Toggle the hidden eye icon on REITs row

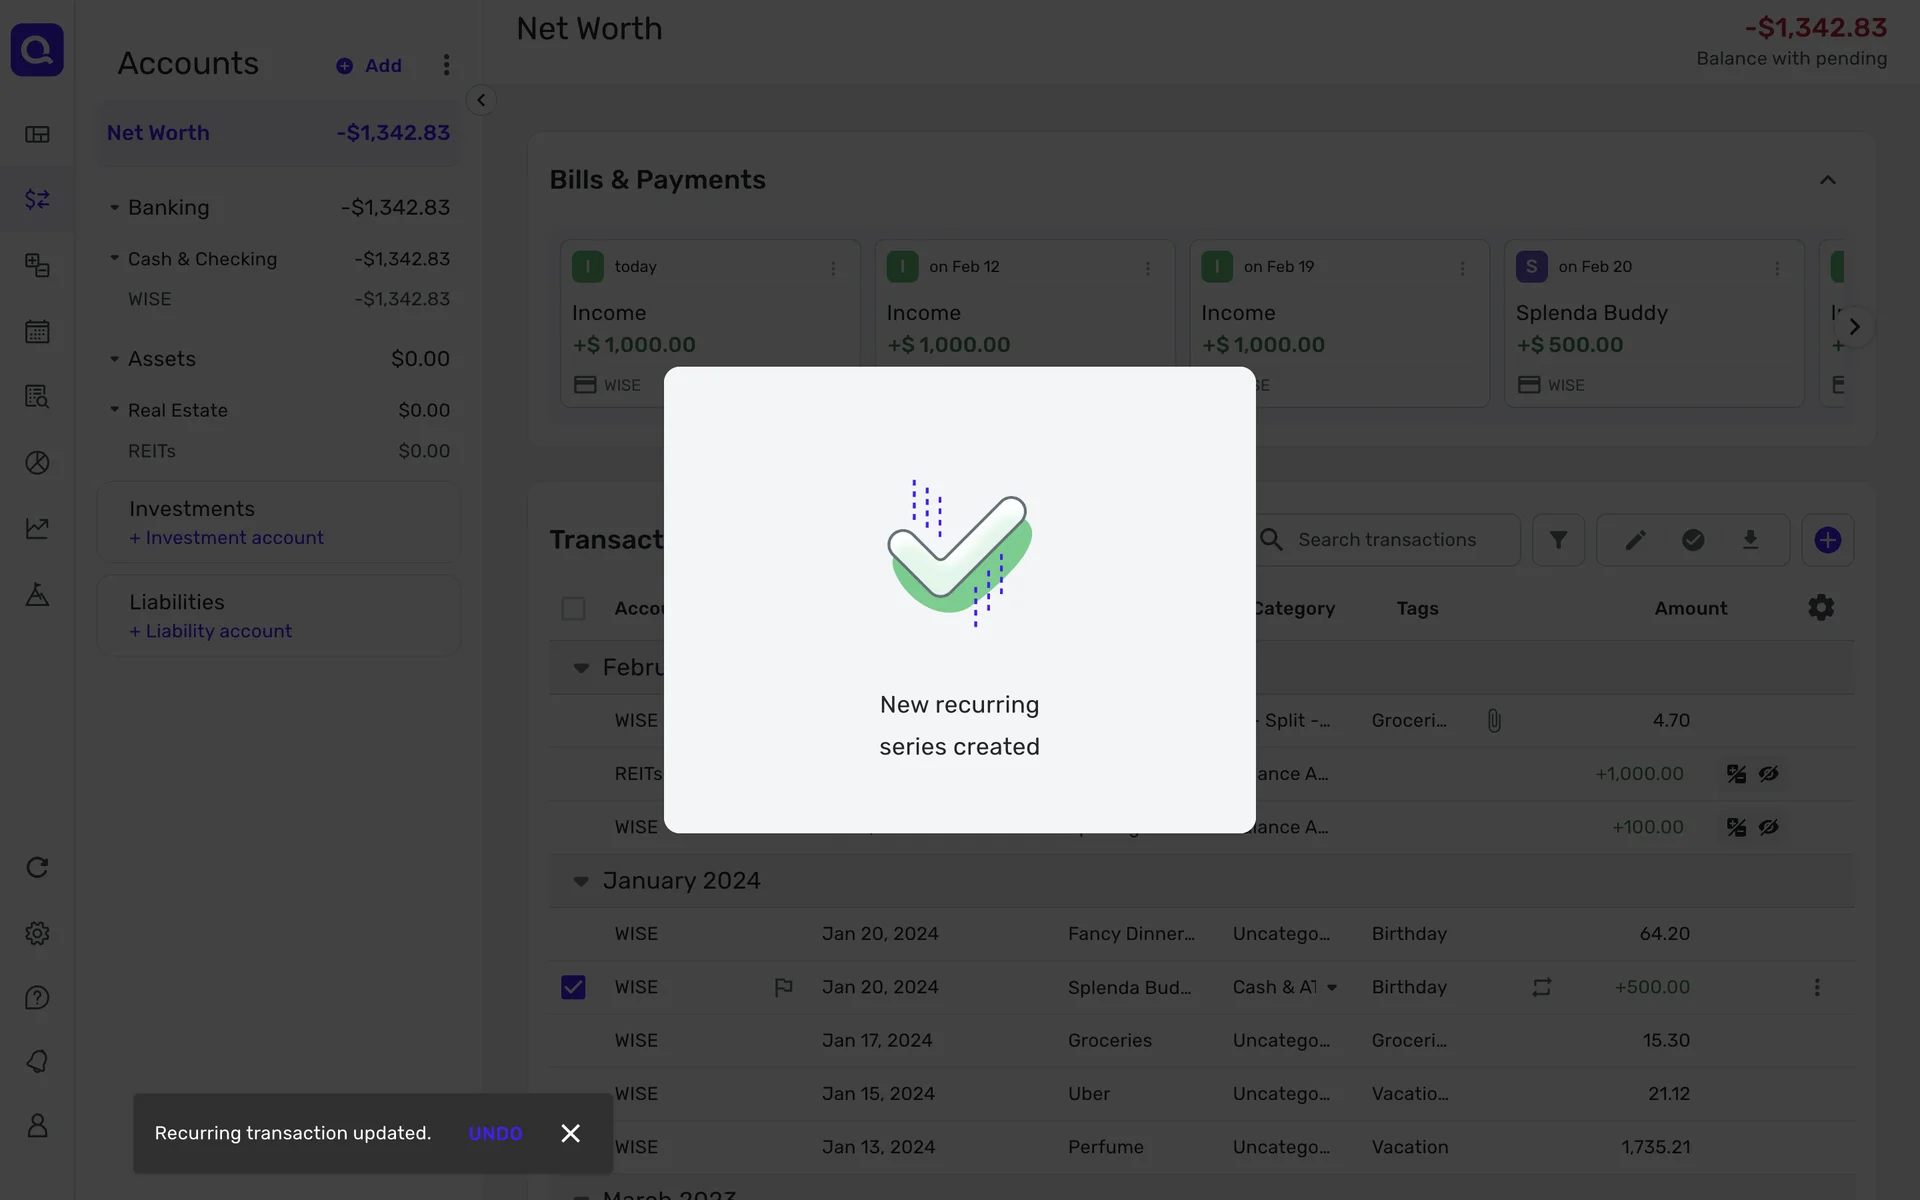click(x=1769, y=774)
